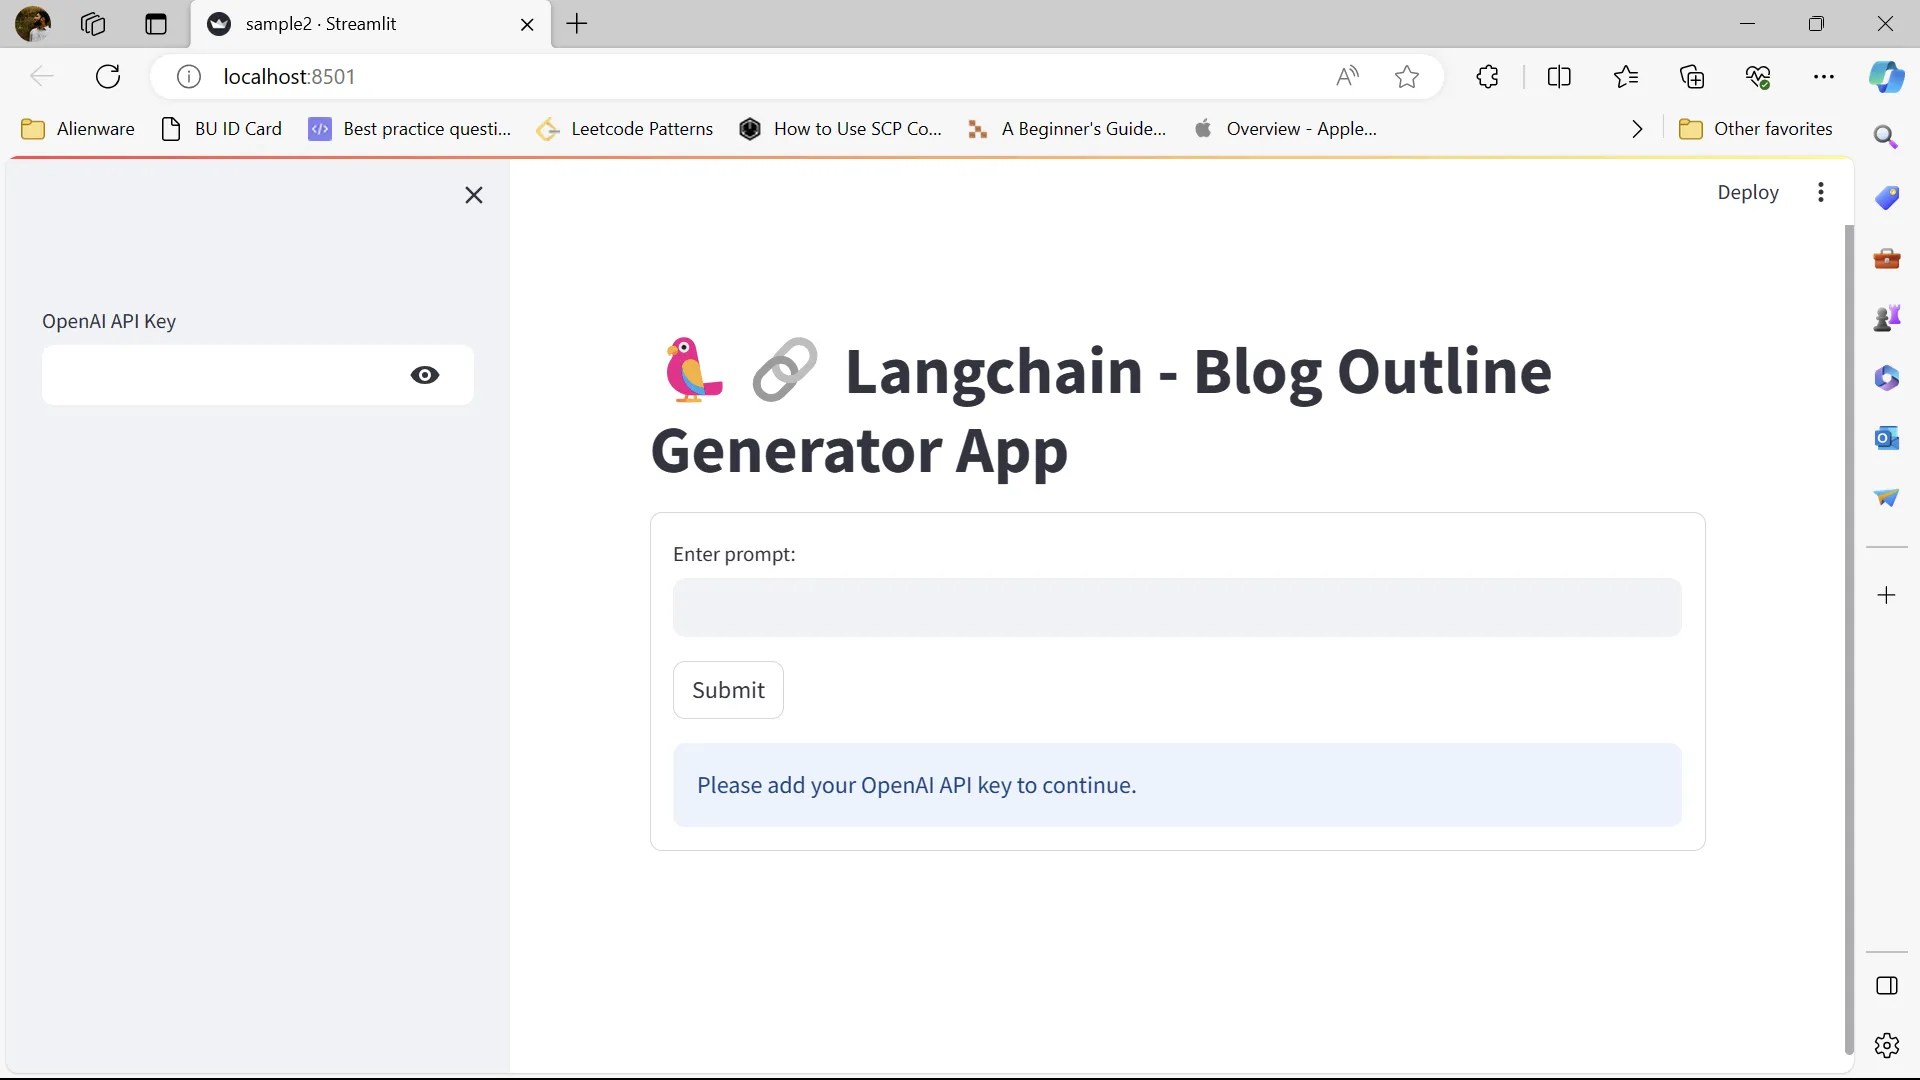This screenshot has height=1080, width=1920.
Task: Open sidebar settings gear
Action: [1887, 1046]
